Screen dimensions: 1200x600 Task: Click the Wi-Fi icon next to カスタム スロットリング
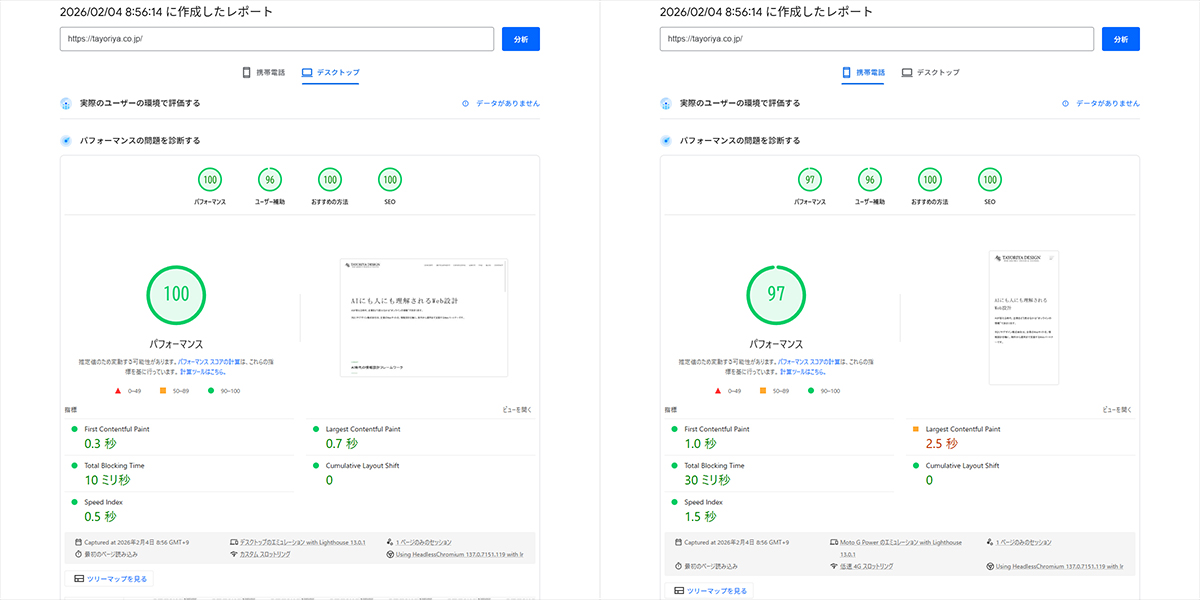click(x=234, y=556)
